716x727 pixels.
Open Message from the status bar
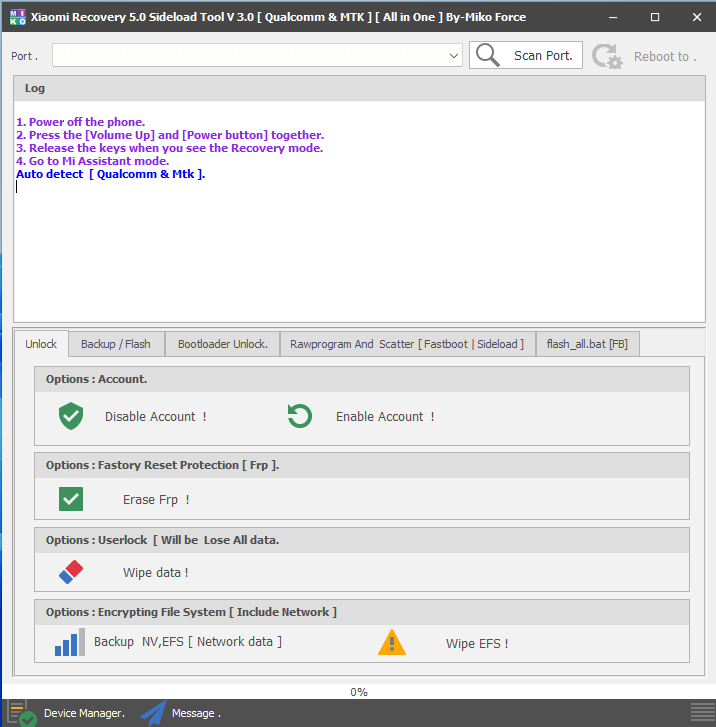coord(196,713)
